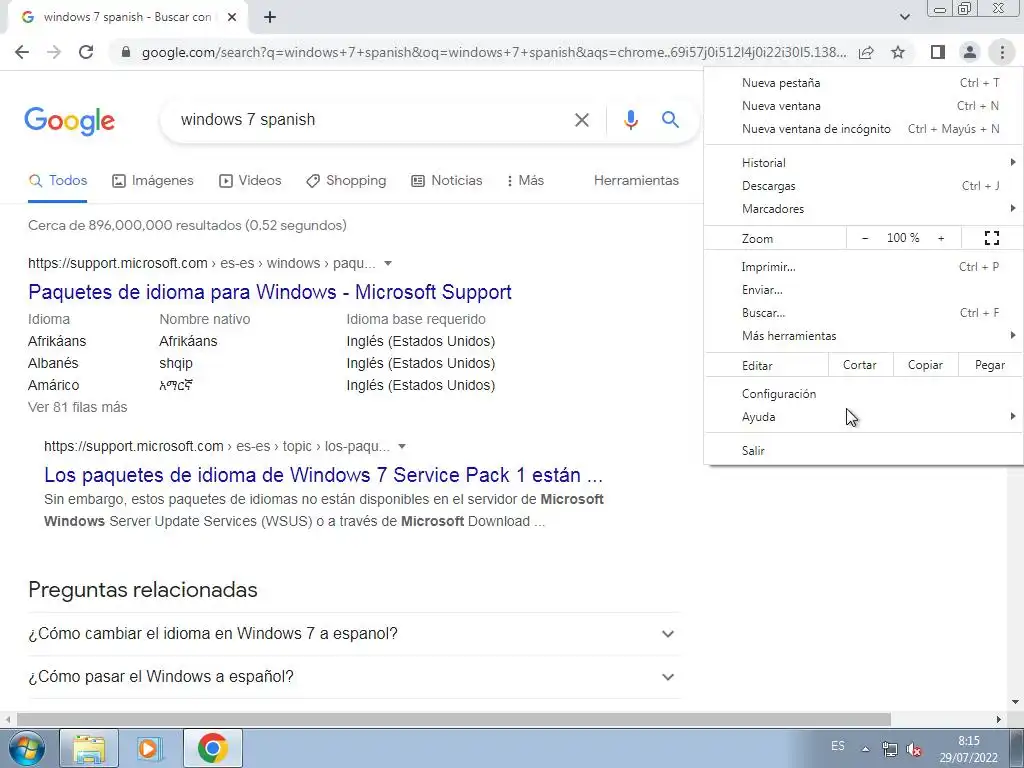Open a new tab with plus button

270,18
